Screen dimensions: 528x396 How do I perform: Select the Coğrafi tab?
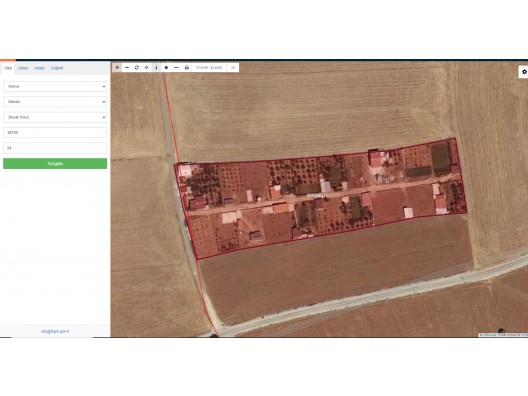pyautogui.click(x=57, y=68)
